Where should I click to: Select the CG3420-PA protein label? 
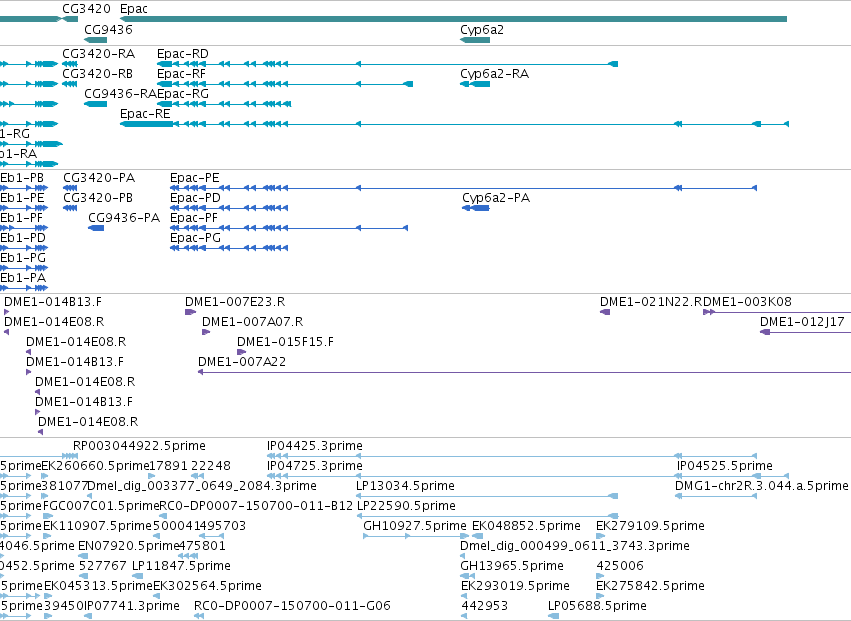99,178
